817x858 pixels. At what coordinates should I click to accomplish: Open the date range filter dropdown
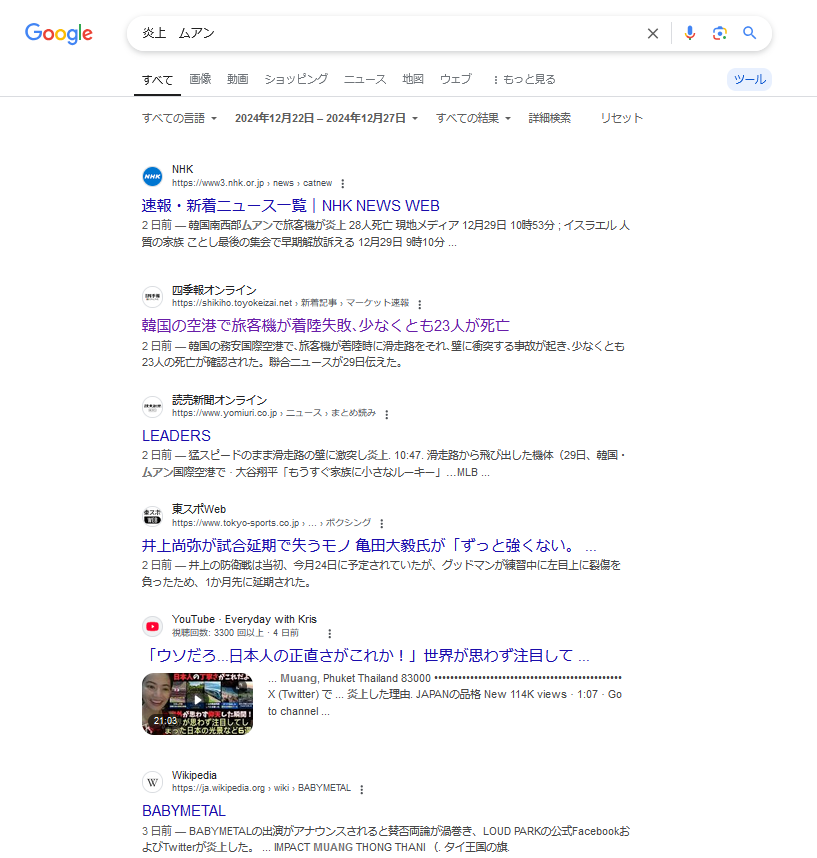click(x=326, y=118)
